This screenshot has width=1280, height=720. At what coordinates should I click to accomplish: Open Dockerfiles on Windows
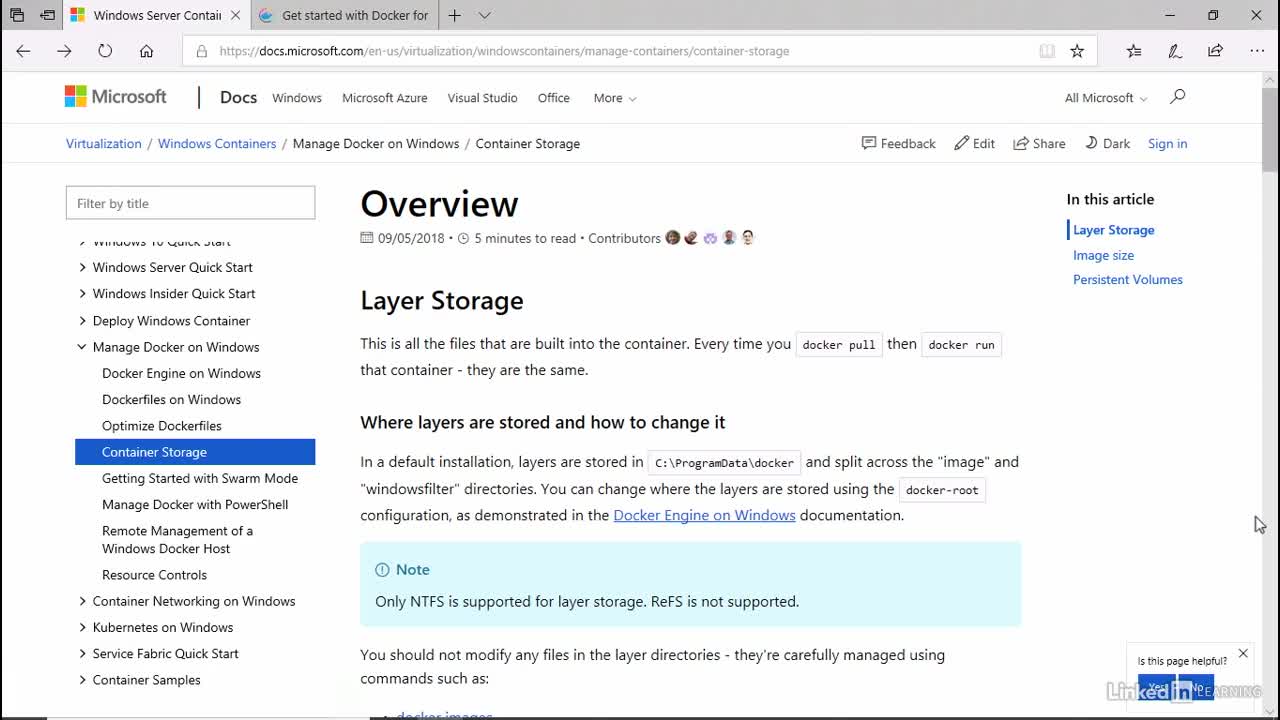171,399
